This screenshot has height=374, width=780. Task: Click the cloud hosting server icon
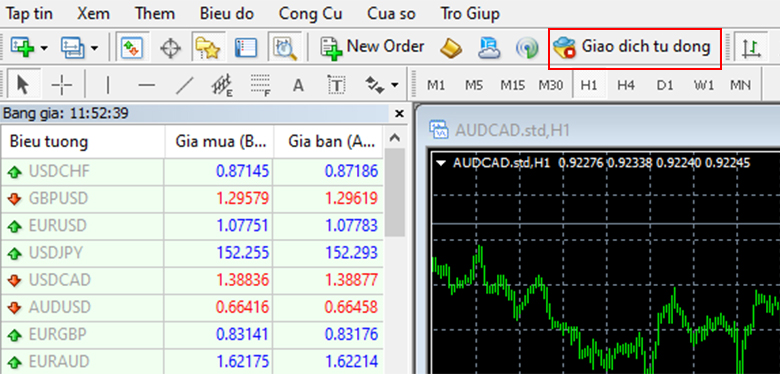pyautogui.click(x=489, y=48)
